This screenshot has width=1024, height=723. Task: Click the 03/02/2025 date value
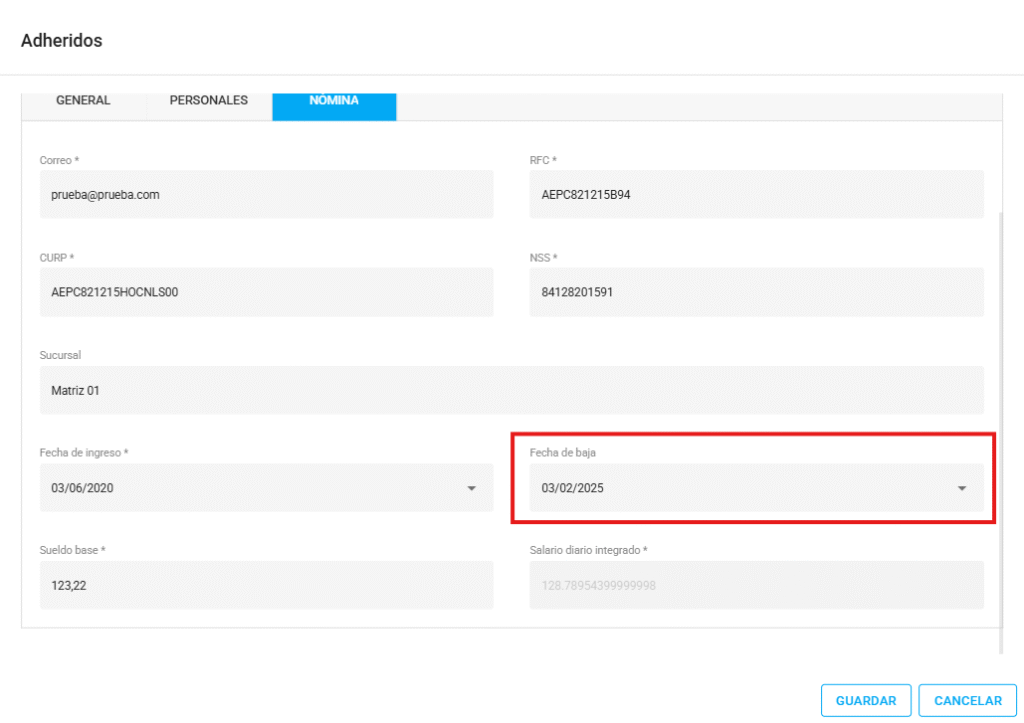(572, 488)
